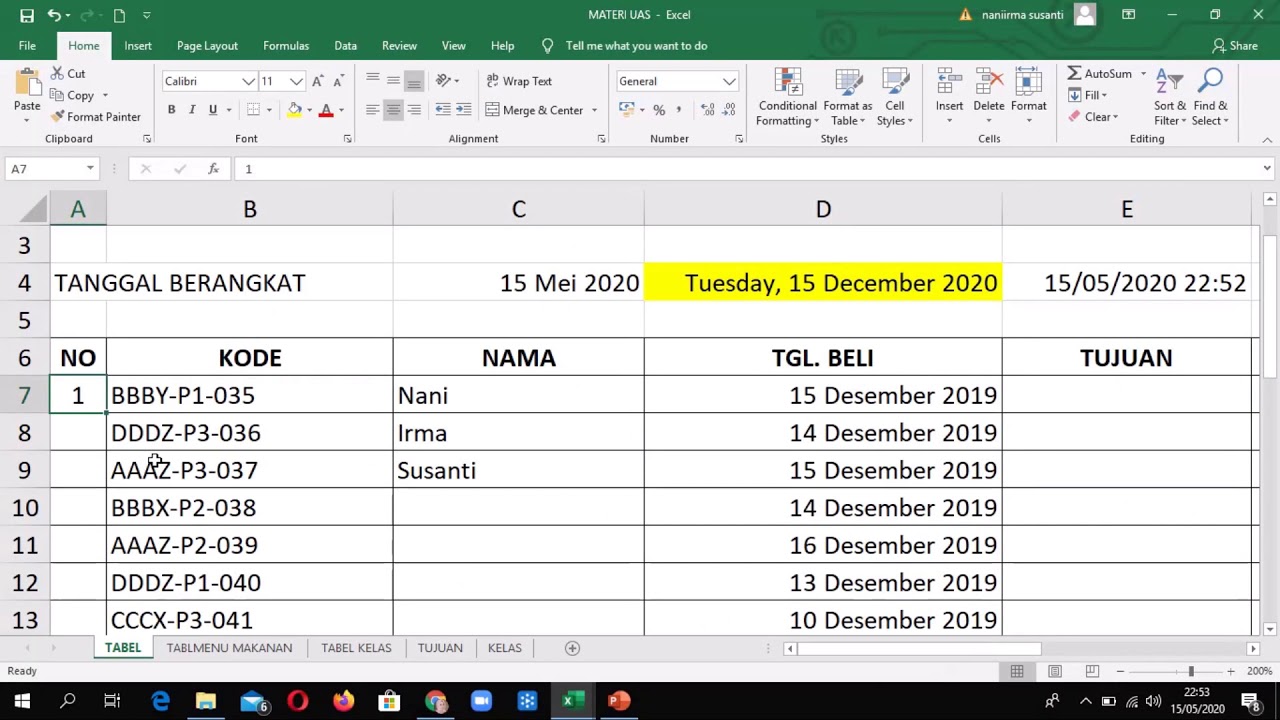This screenshot has height=720, width=1280.
Task: Click the zoom slider handle
Action: (1191, 671)
